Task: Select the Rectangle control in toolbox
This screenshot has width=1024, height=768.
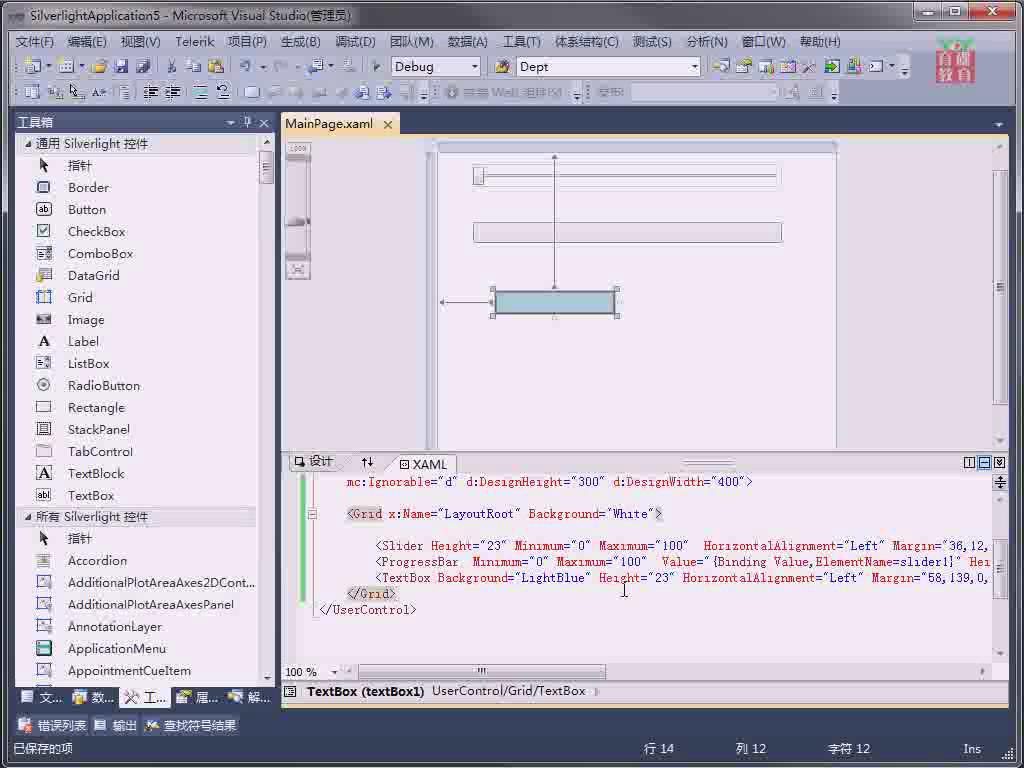Action: 95,408
